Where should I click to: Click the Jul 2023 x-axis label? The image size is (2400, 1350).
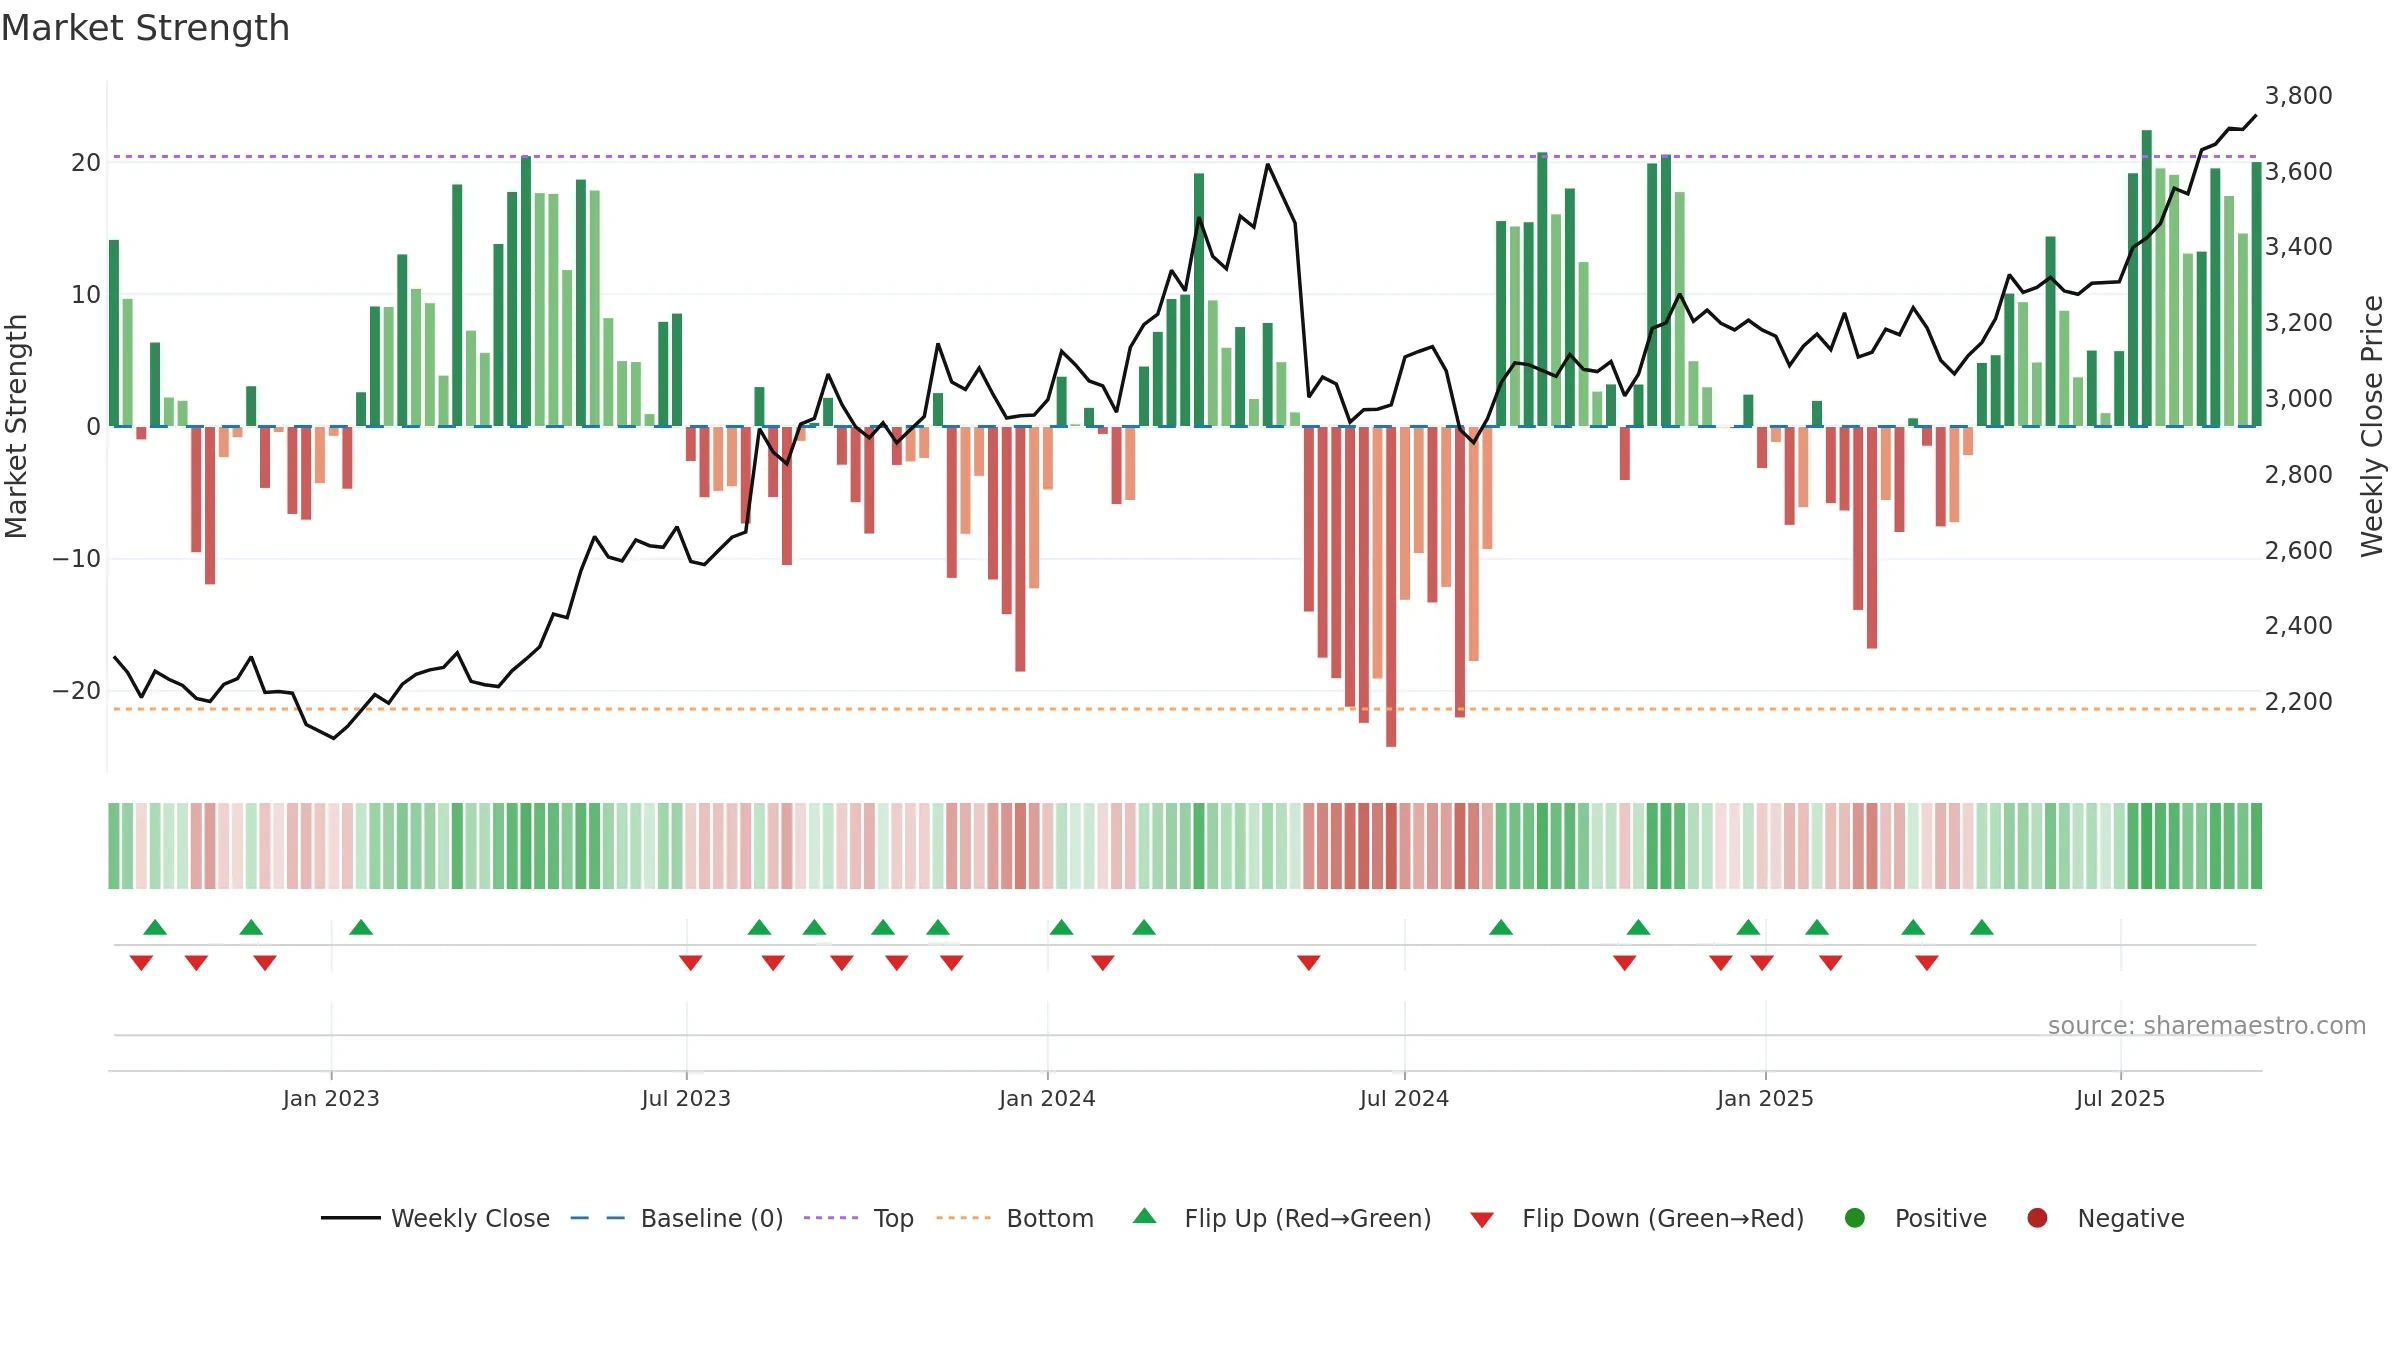click(686, 1098)
